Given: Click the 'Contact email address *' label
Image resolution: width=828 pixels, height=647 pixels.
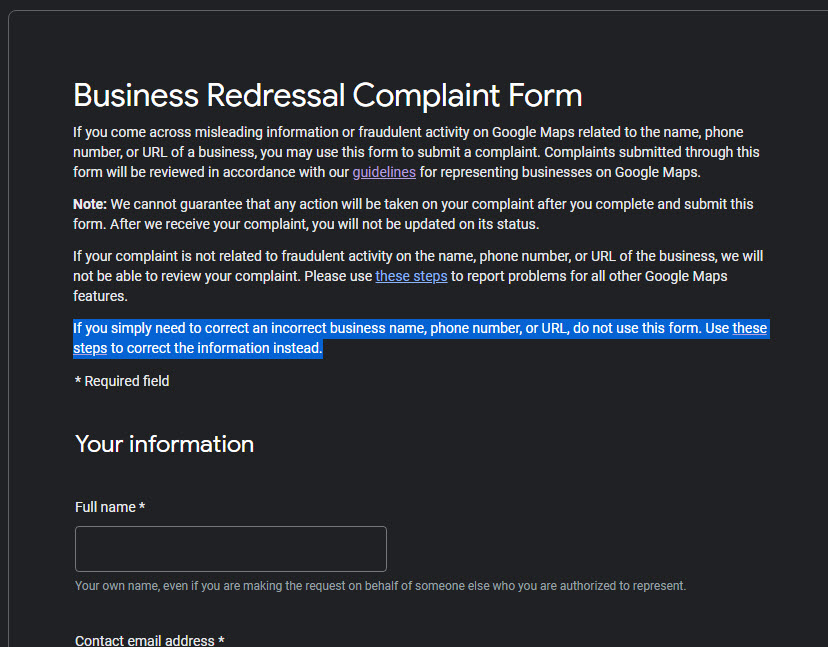Looking at the screenshot, I should (149, 640).
